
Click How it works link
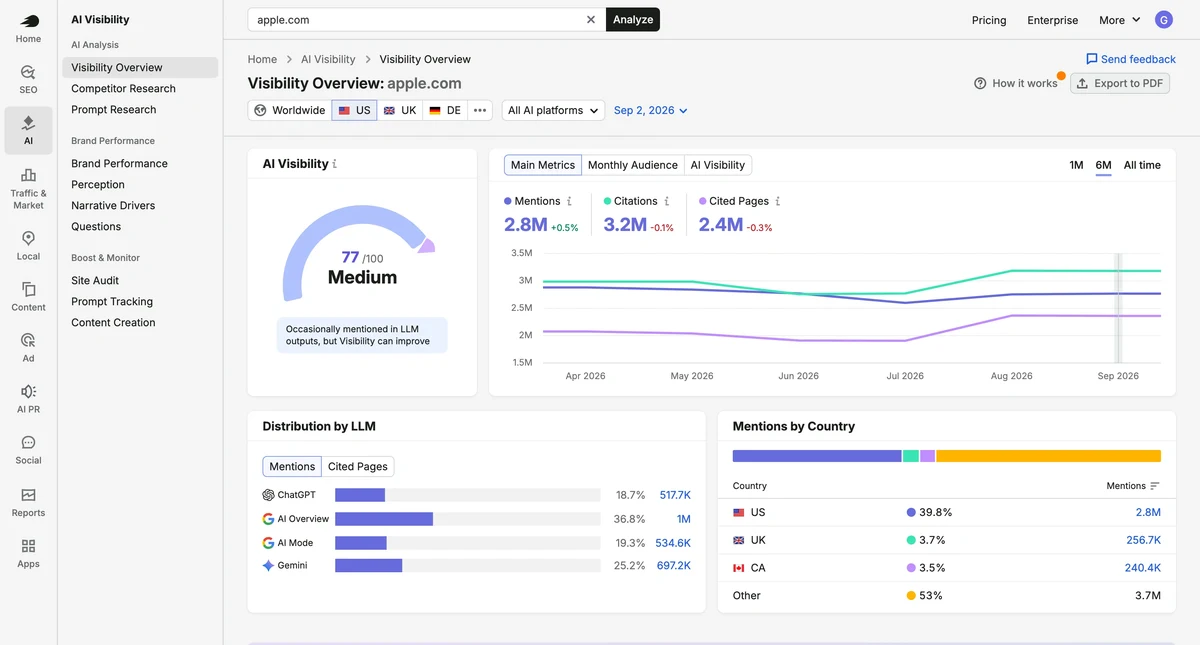[x=1015, y=83]
